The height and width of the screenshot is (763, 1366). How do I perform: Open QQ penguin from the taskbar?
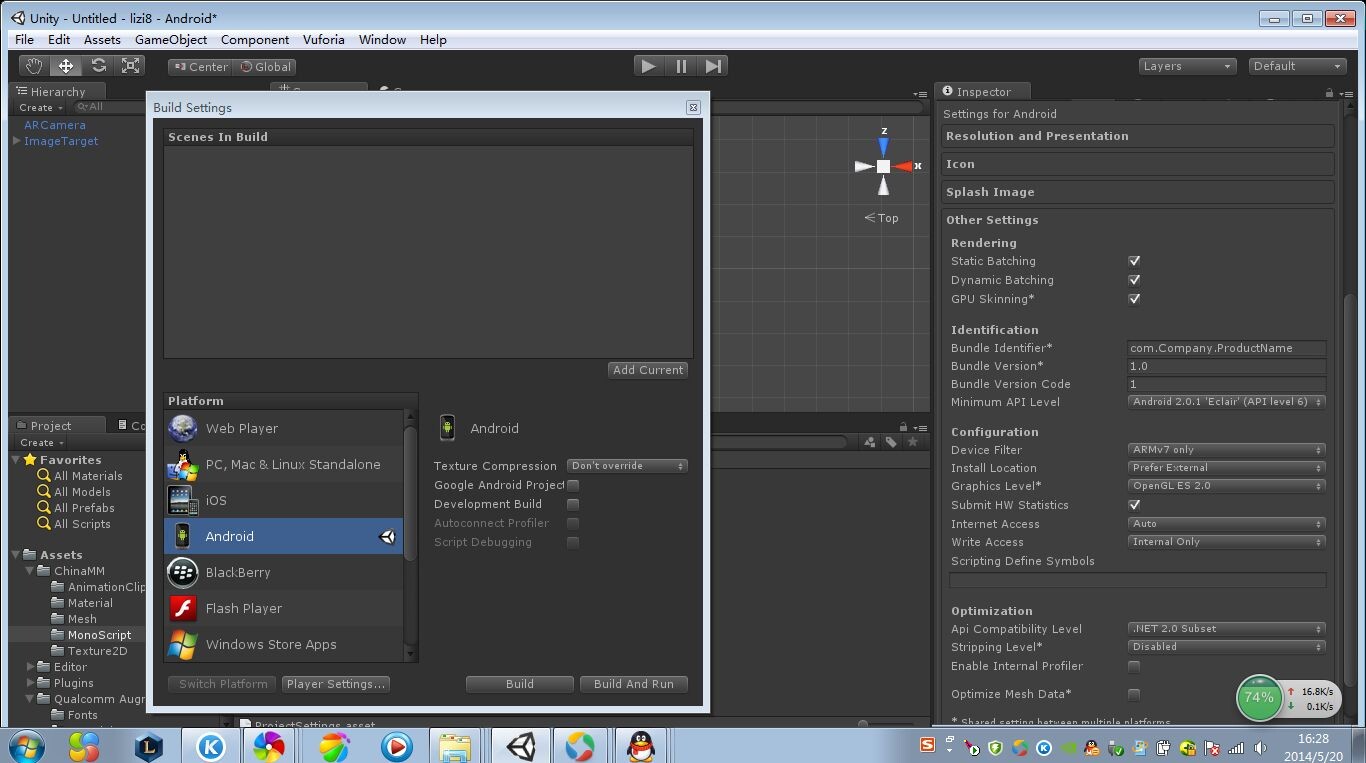click(641, 746)
